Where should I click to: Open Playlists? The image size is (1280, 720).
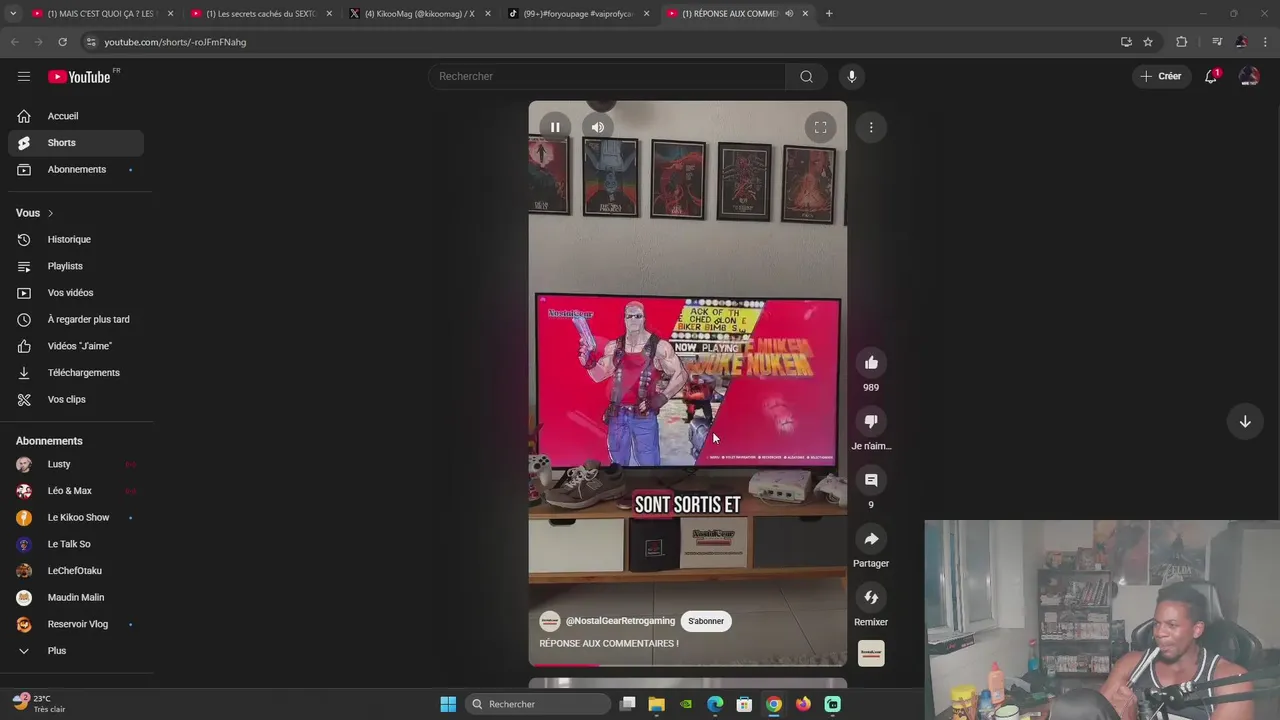[x=76, y=266]
